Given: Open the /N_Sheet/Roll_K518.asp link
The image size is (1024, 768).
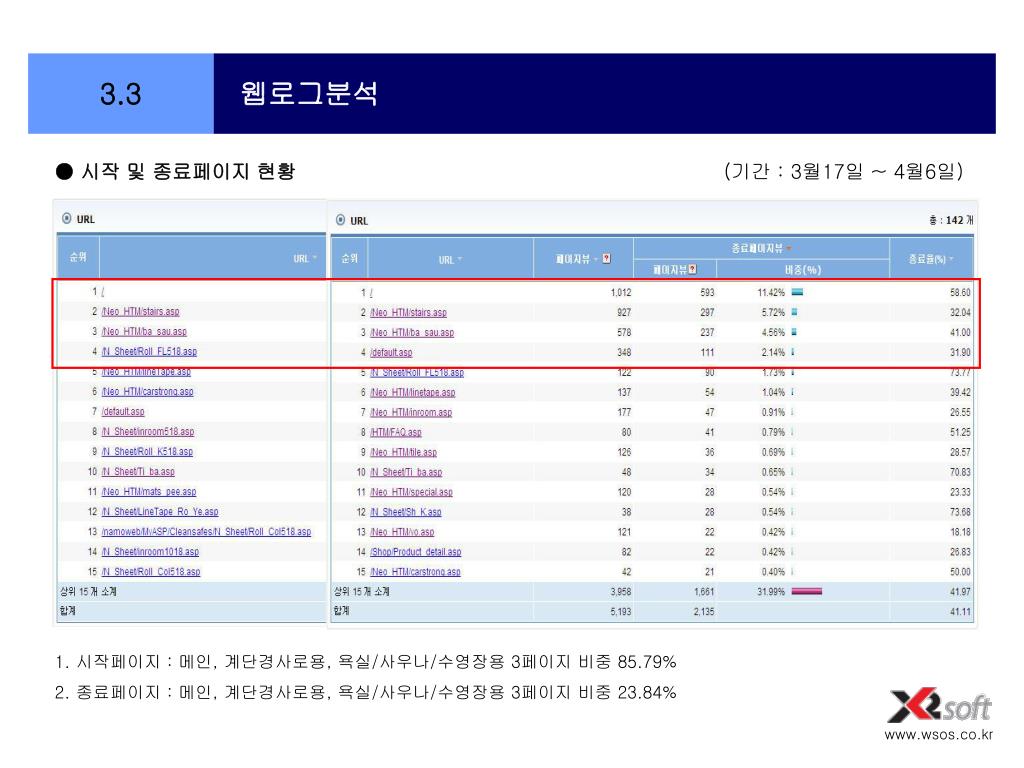Looking at the screenshot, I should pos(147,452).
